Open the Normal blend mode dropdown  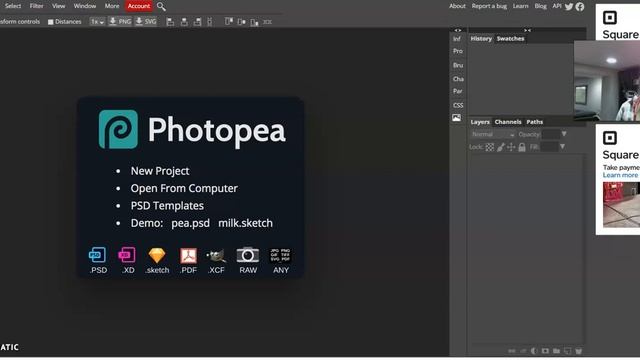[492, 134]
